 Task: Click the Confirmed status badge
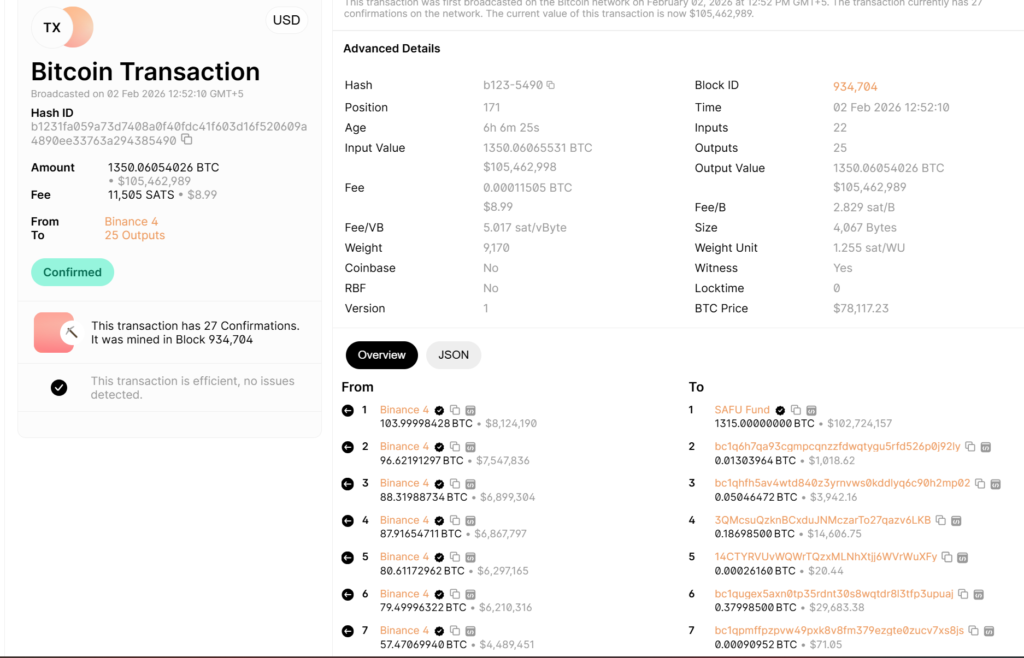72,272
